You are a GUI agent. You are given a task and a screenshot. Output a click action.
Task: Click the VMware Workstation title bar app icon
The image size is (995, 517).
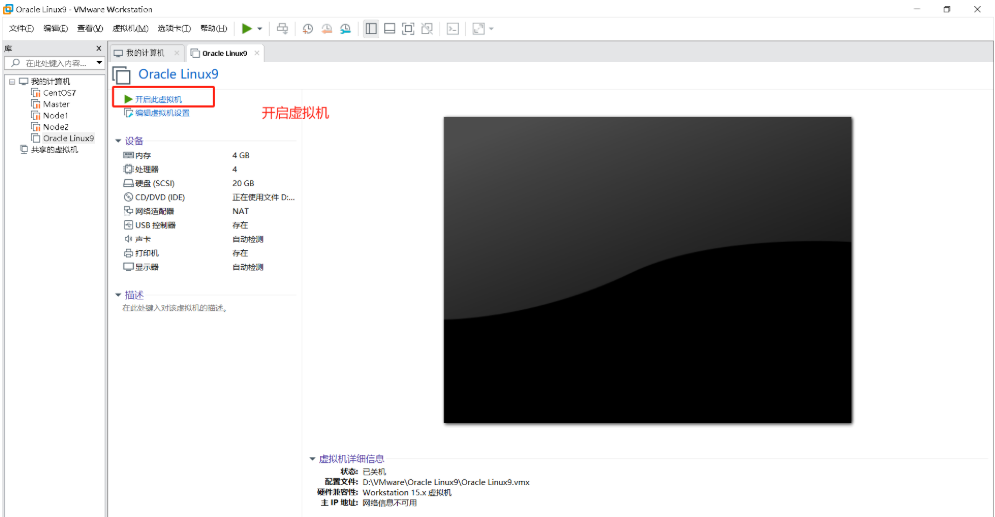pyautogui.click(x=8, y=9)
